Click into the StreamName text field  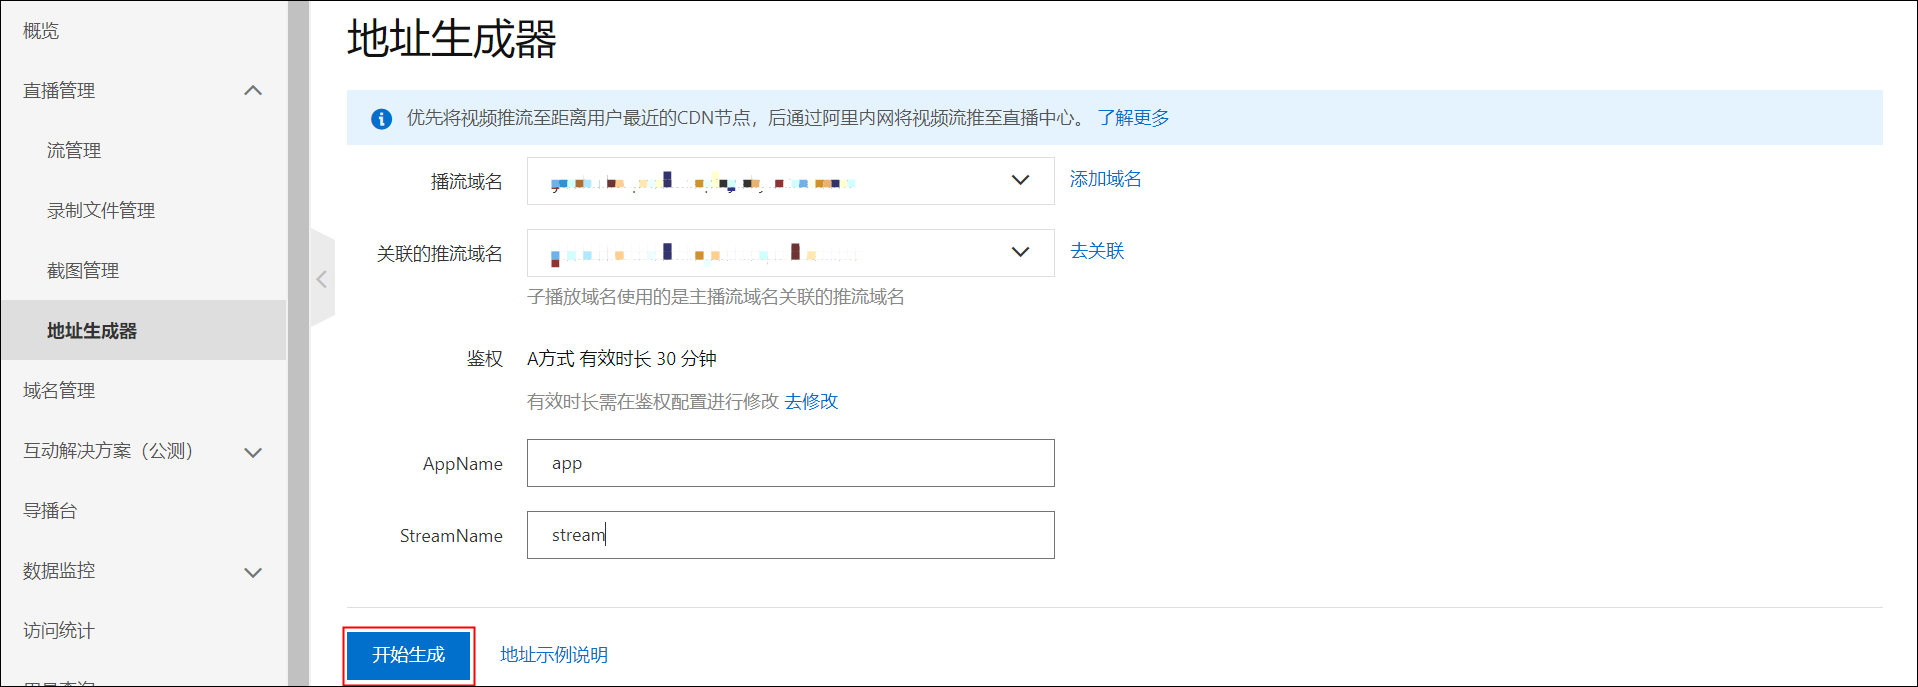[x=790, y=535]
